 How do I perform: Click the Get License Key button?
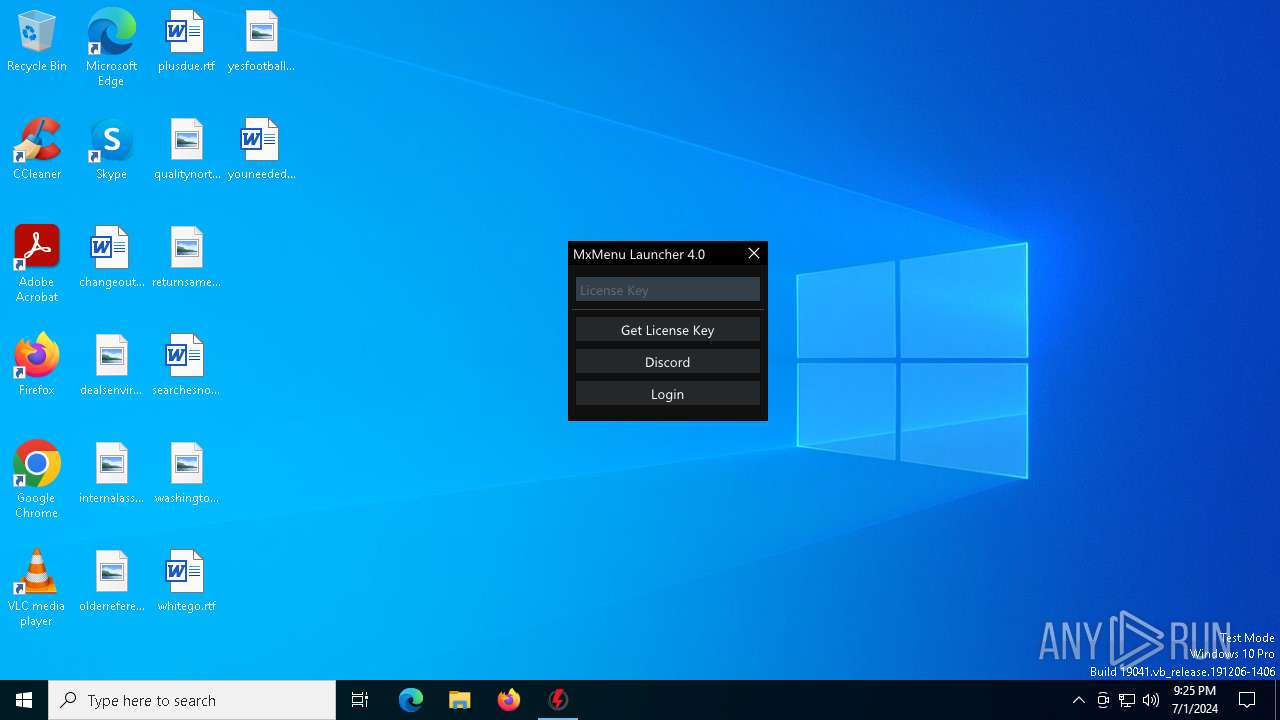click(667, 330)
